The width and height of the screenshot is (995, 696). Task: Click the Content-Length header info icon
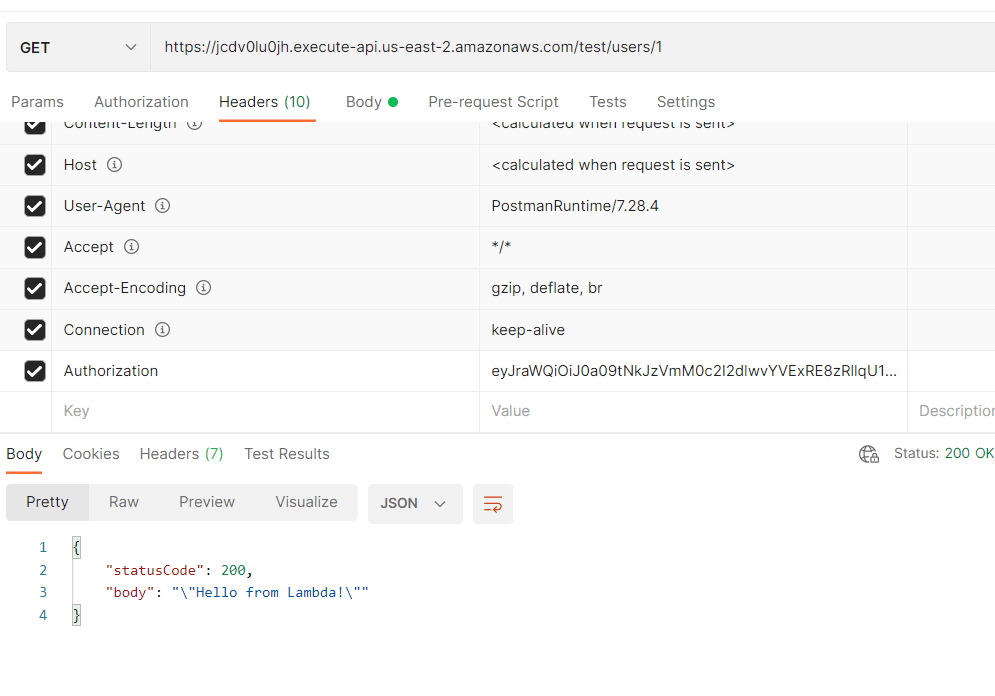[194, 123]
